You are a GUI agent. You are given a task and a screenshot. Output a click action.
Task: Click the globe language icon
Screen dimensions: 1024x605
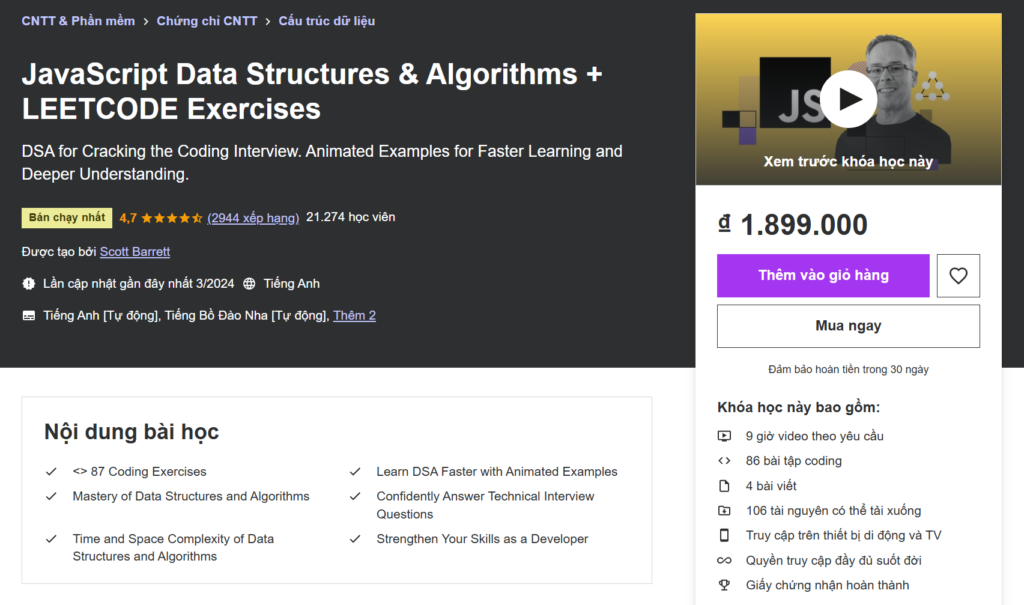tap(249, 284)
